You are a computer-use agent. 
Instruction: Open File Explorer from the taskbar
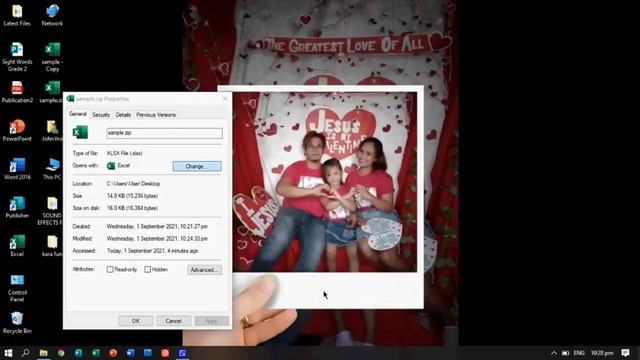tap(43, 353)
